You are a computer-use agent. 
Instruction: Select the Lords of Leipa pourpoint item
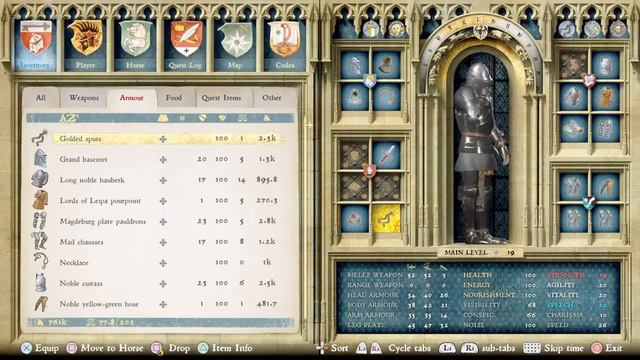[x=169, y=201]
